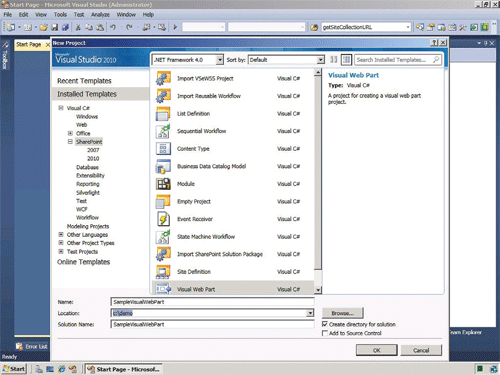This screenshot has width=500, height=375.
Task: Focus the project Name input field
Action: pyautogui.click(x=212, y=302)
